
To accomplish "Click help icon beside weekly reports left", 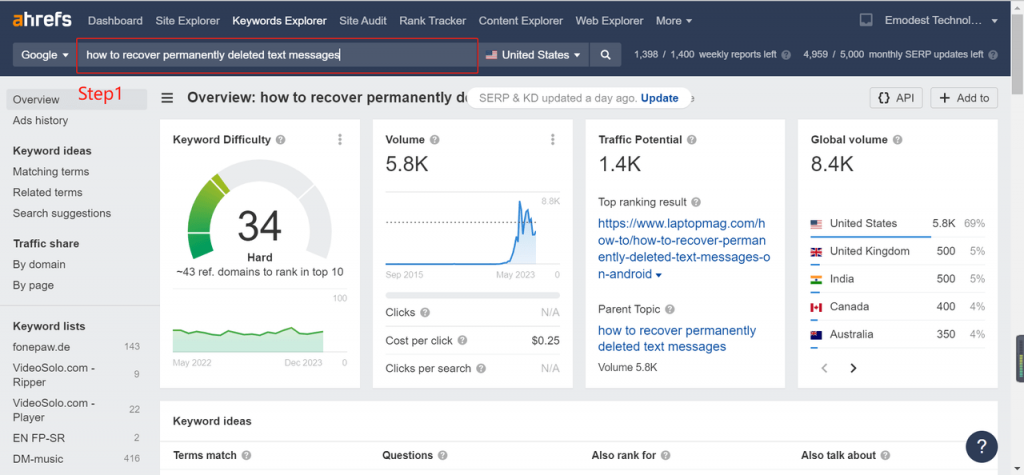I will (x=786, y=56).
